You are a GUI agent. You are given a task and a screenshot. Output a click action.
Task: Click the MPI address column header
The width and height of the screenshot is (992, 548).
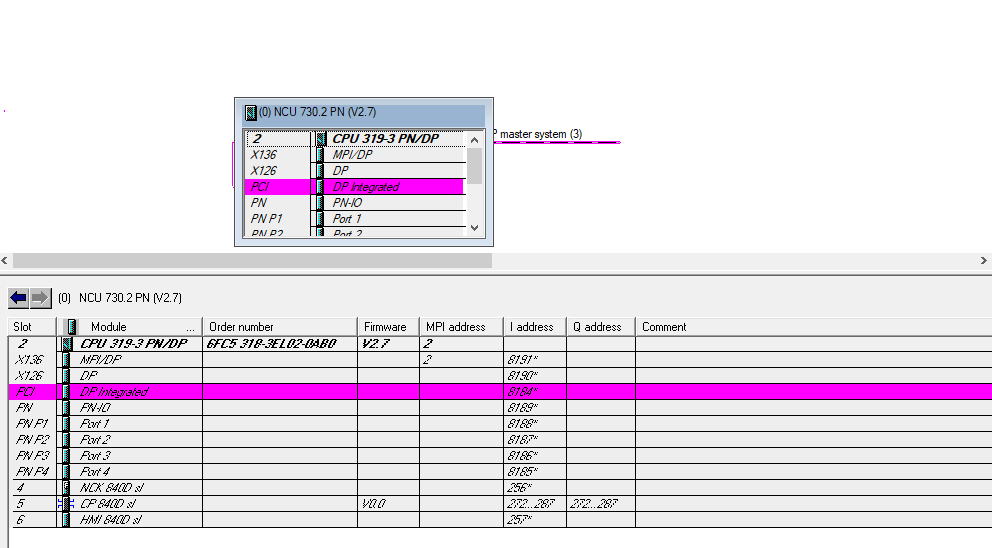(461, 327)
